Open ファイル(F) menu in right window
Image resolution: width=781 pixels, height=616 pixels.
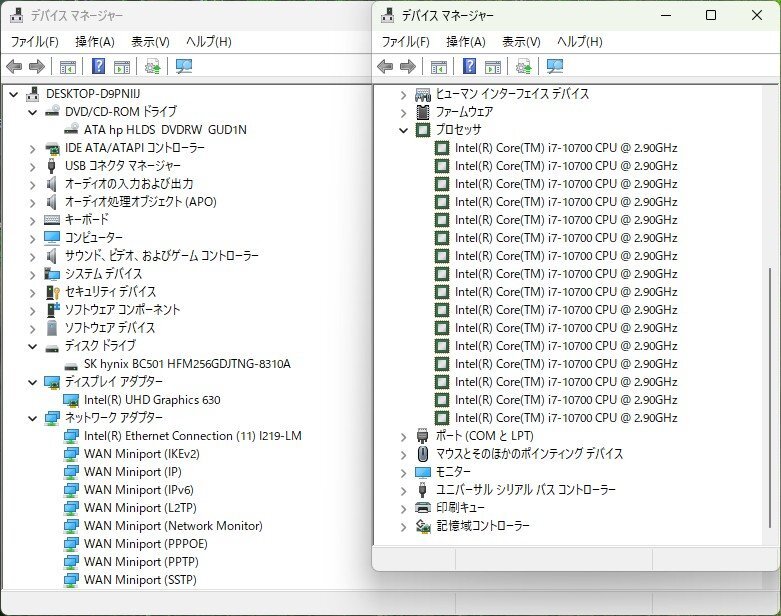click(405, 41)
